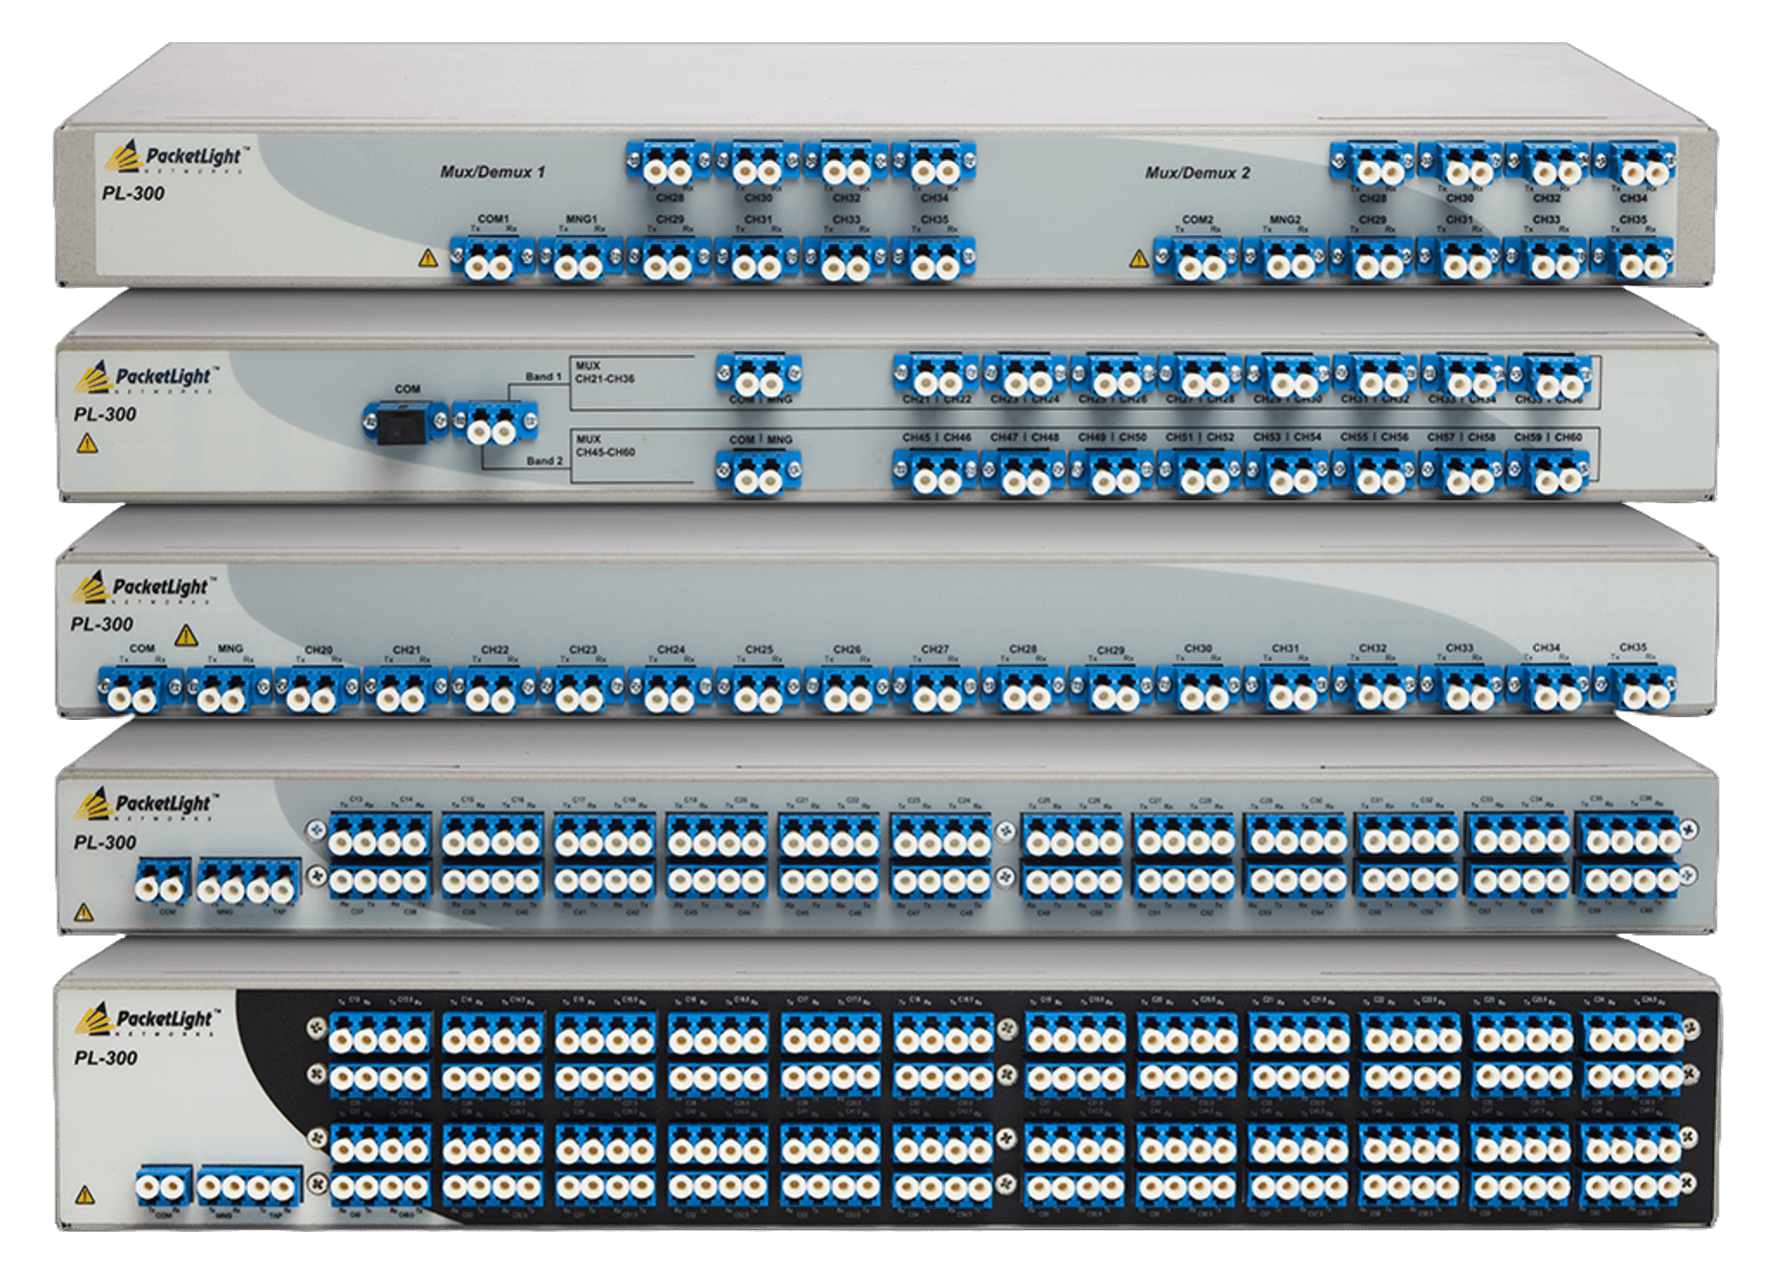Screen dimensions: 1779x1270
Task: Click the Band 2 label
Action: tap(544, 461)
